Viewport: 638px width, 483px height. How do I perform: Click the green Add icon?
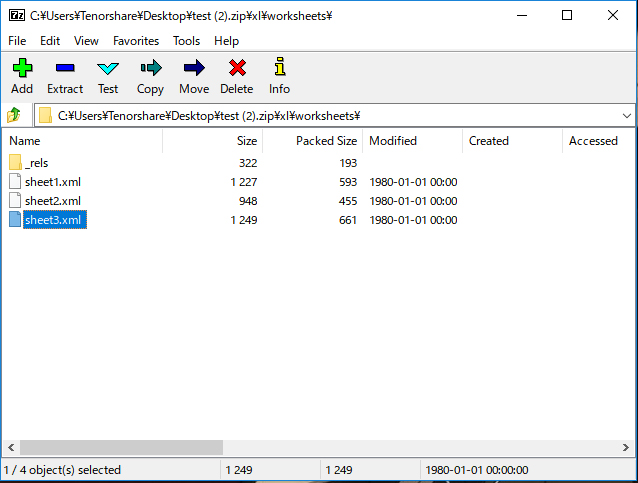click(21, 69)
